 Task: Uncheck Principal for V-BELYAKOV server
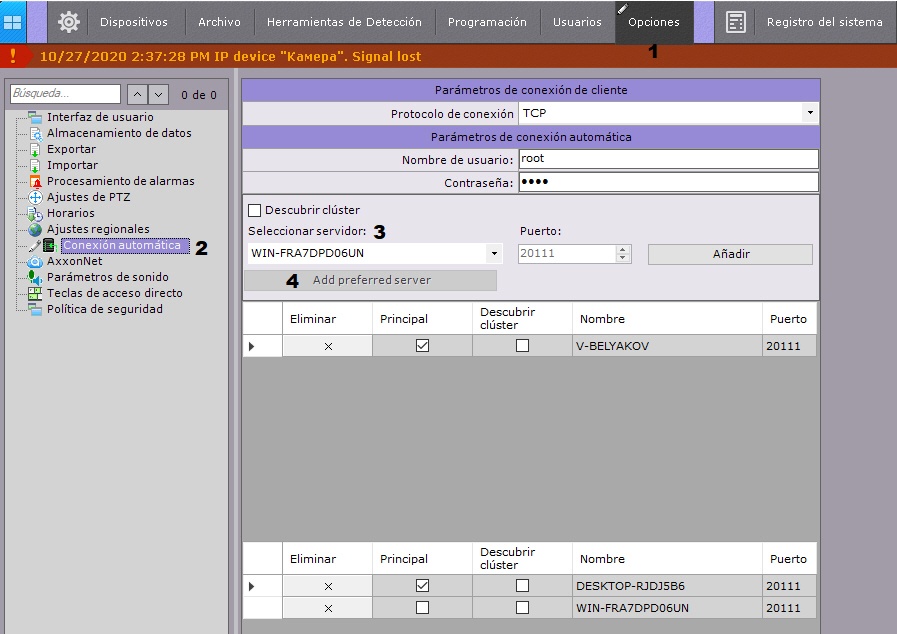(422, 346)
